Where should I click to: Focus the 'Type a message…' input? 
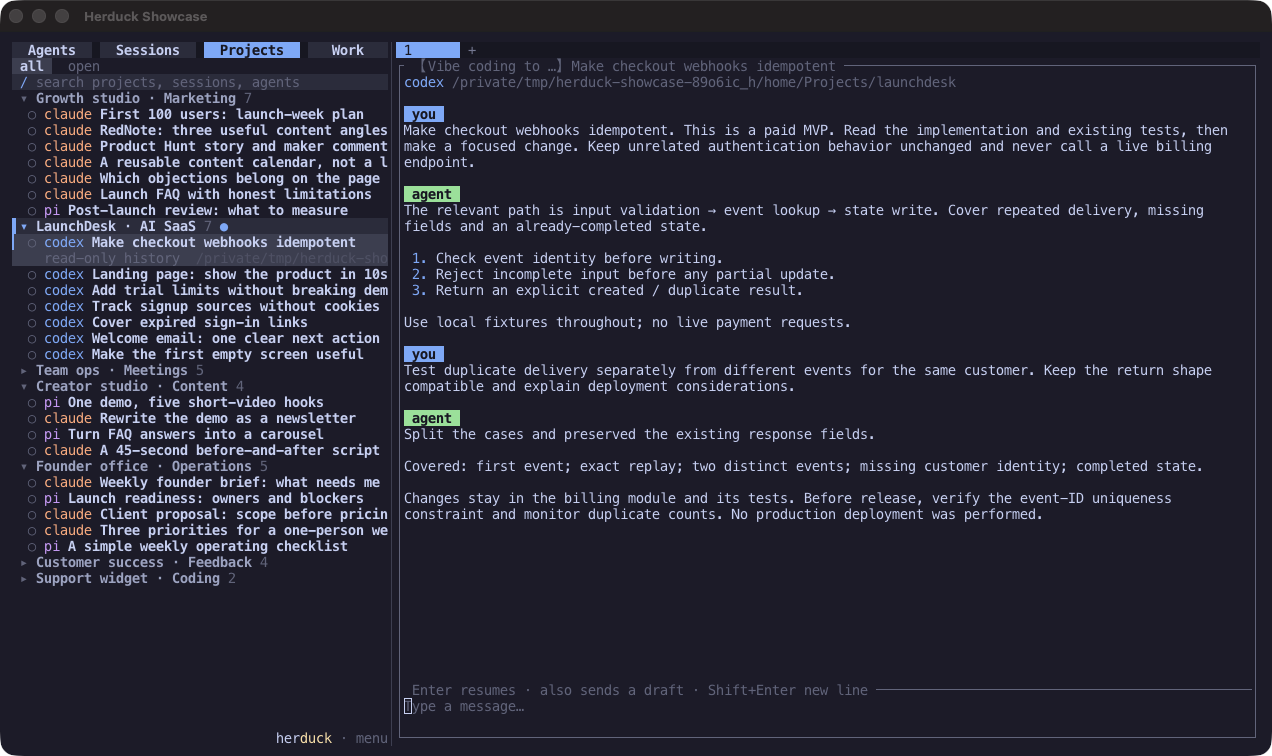(826, 706)
